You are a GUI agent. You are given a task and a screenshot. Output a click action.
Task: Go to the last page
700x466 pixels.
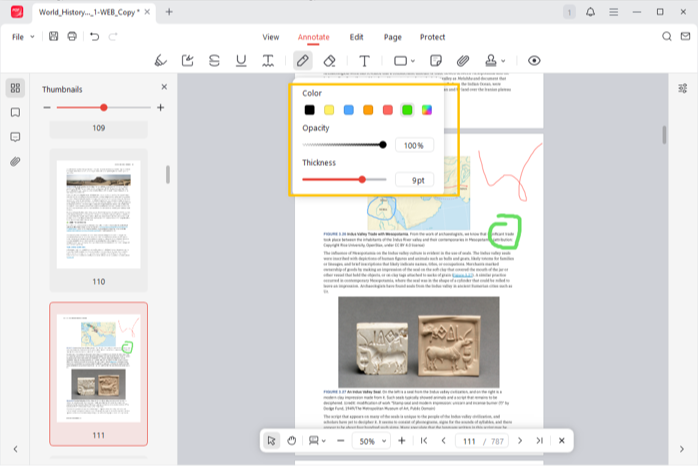(539, 441)
